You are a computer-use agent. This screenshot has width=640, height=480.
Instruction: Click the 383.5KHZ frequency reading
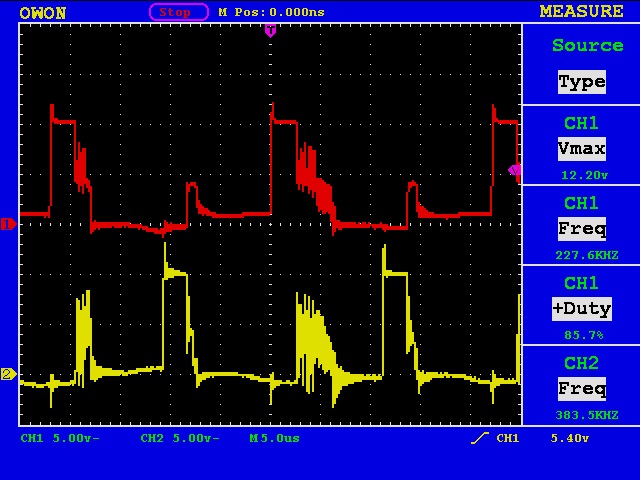pyautogui.click(x=587, y=415)
